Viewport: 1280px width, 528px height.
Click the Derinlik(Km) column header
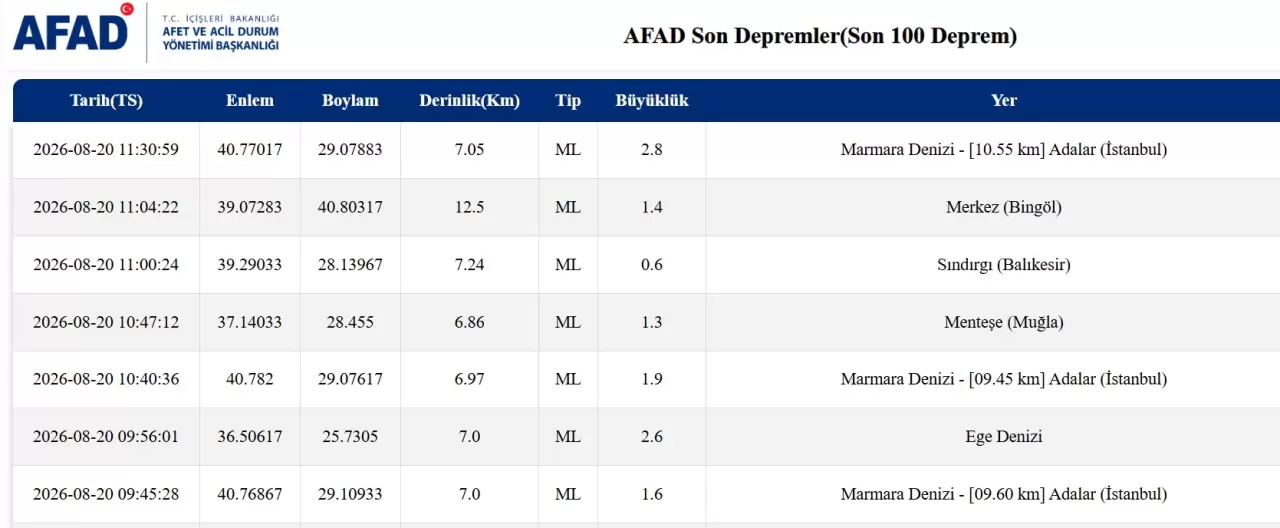469,100
